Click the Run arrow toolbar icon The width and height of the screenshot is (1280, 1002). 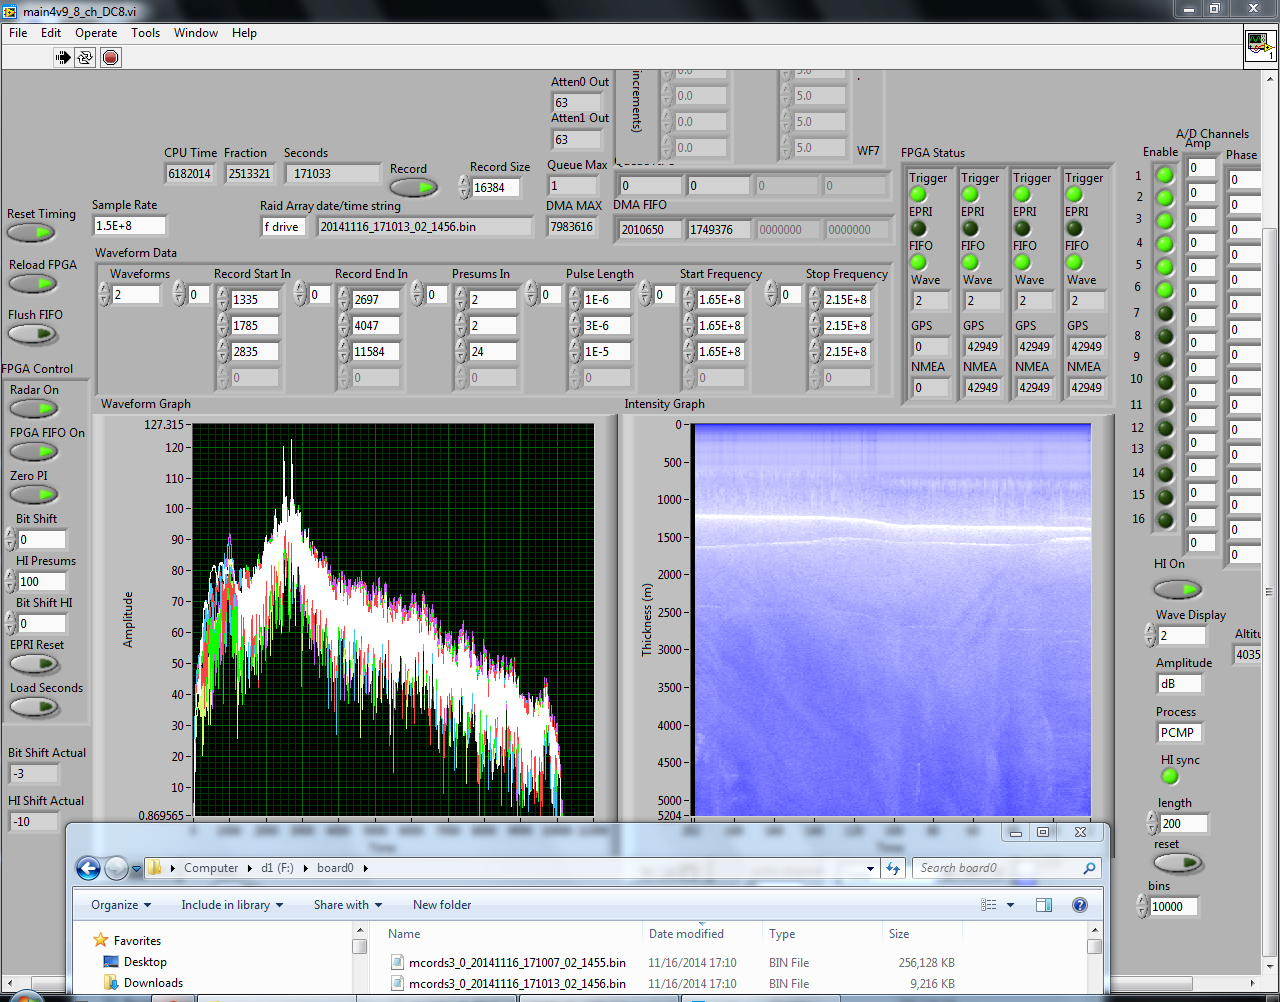(63, 57)
